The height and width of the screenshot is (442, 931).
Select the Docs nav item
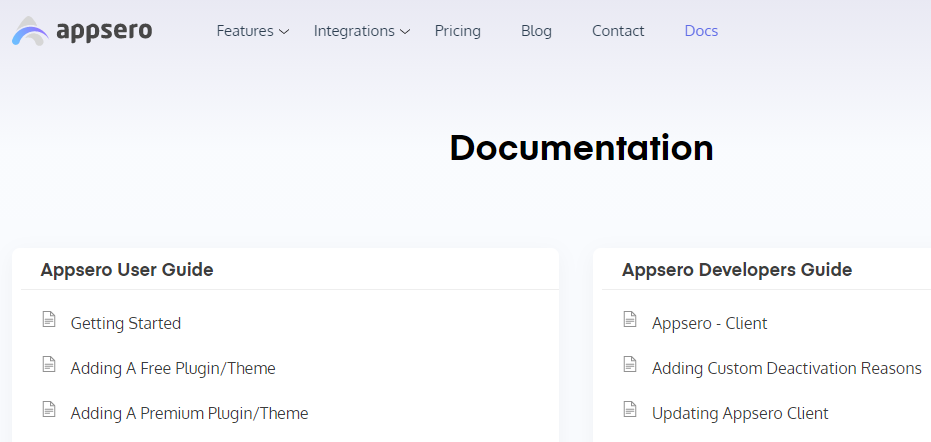tap(701, 31)
